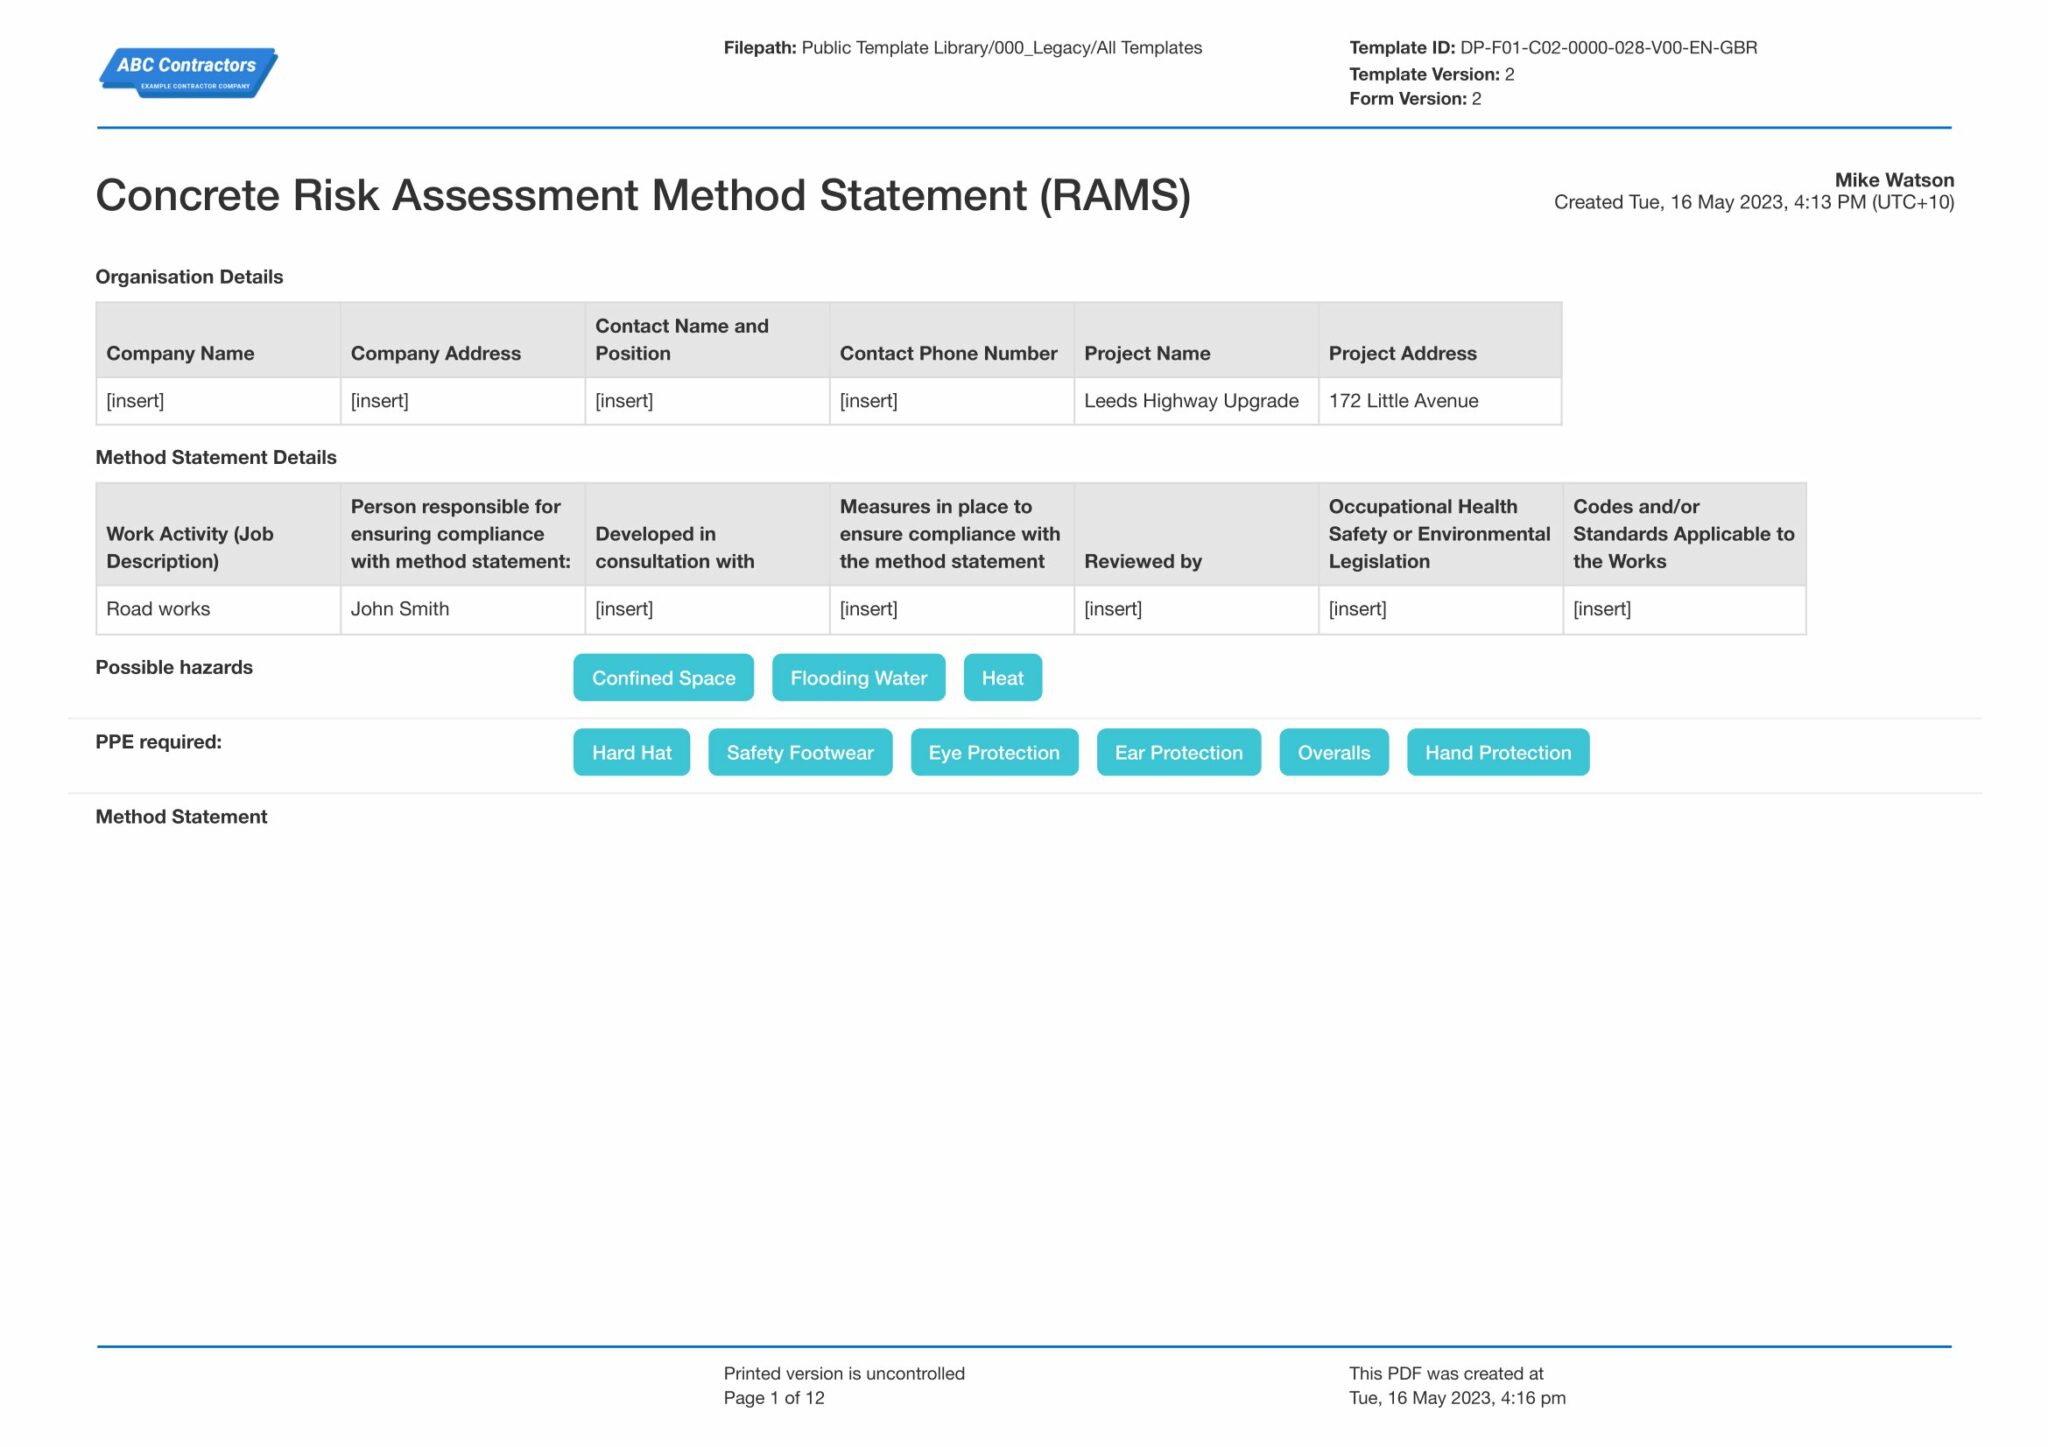The width and height of the screenshot is (2048, 1447).
Task: Click John Smith in the compliance column
Action: pyautogui.click(x=400, y=608)
